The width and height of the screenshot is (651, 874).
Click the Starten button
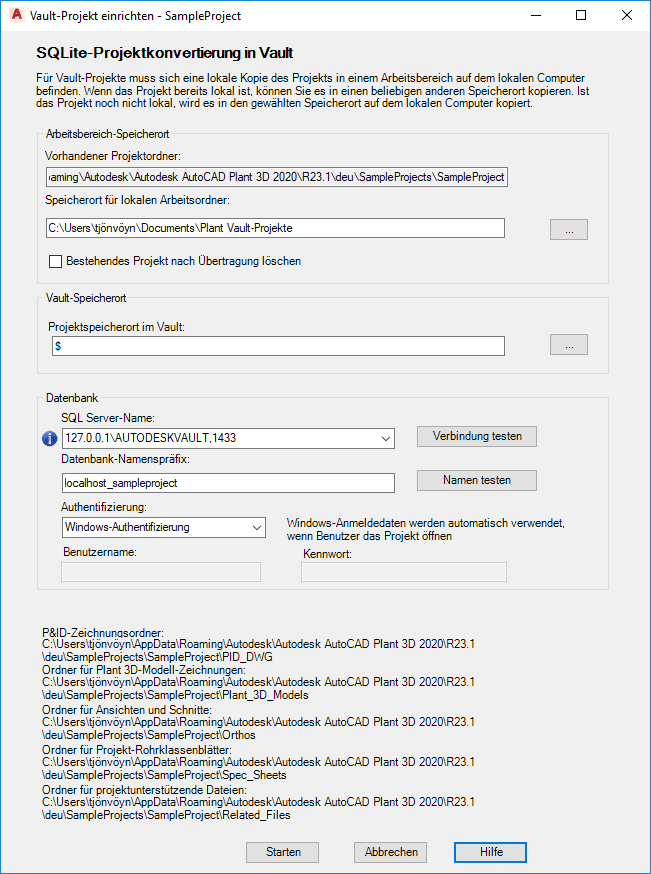point(283,852)
